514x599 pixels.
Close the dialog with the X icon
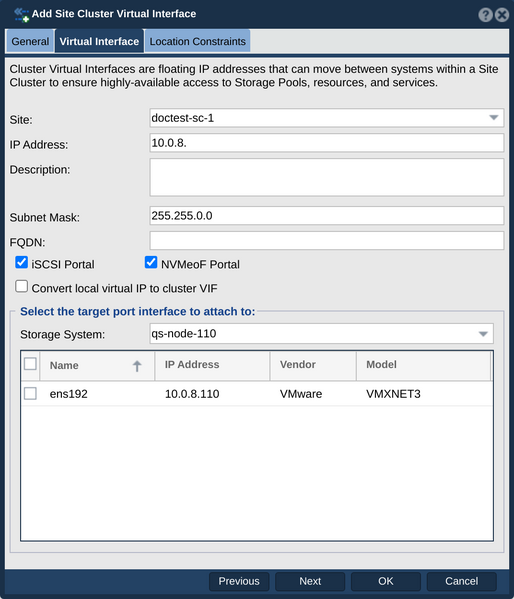point(502,15)
